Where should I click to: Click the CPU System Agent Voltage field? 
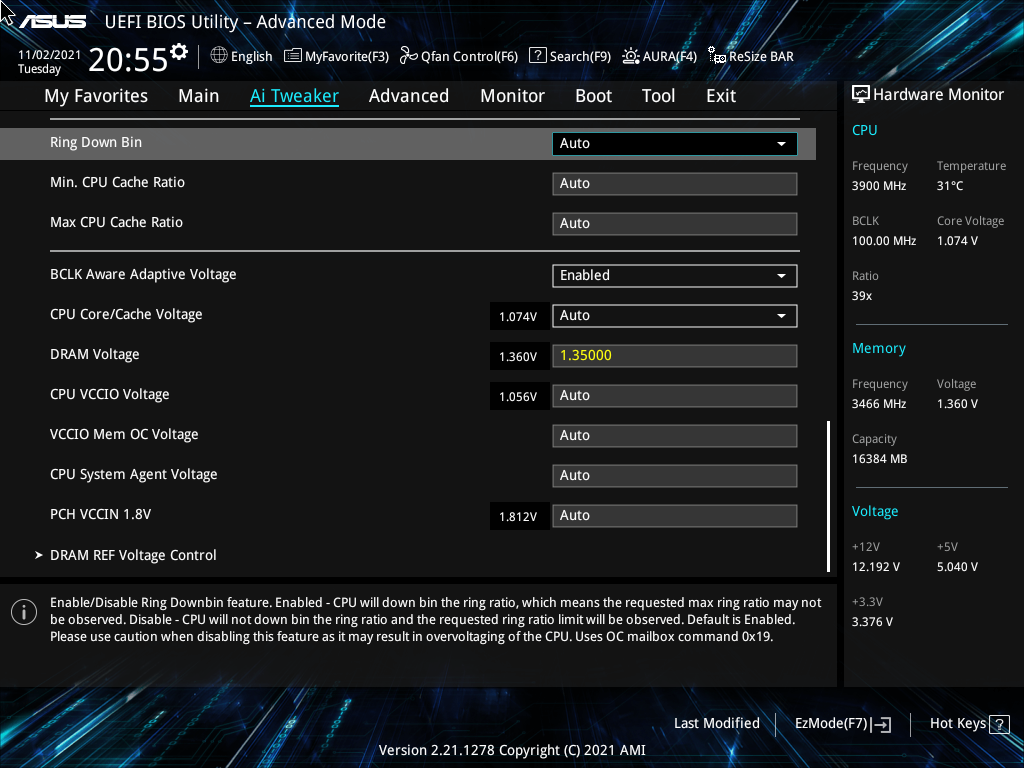pyautogui.click(x=675, y=475)
